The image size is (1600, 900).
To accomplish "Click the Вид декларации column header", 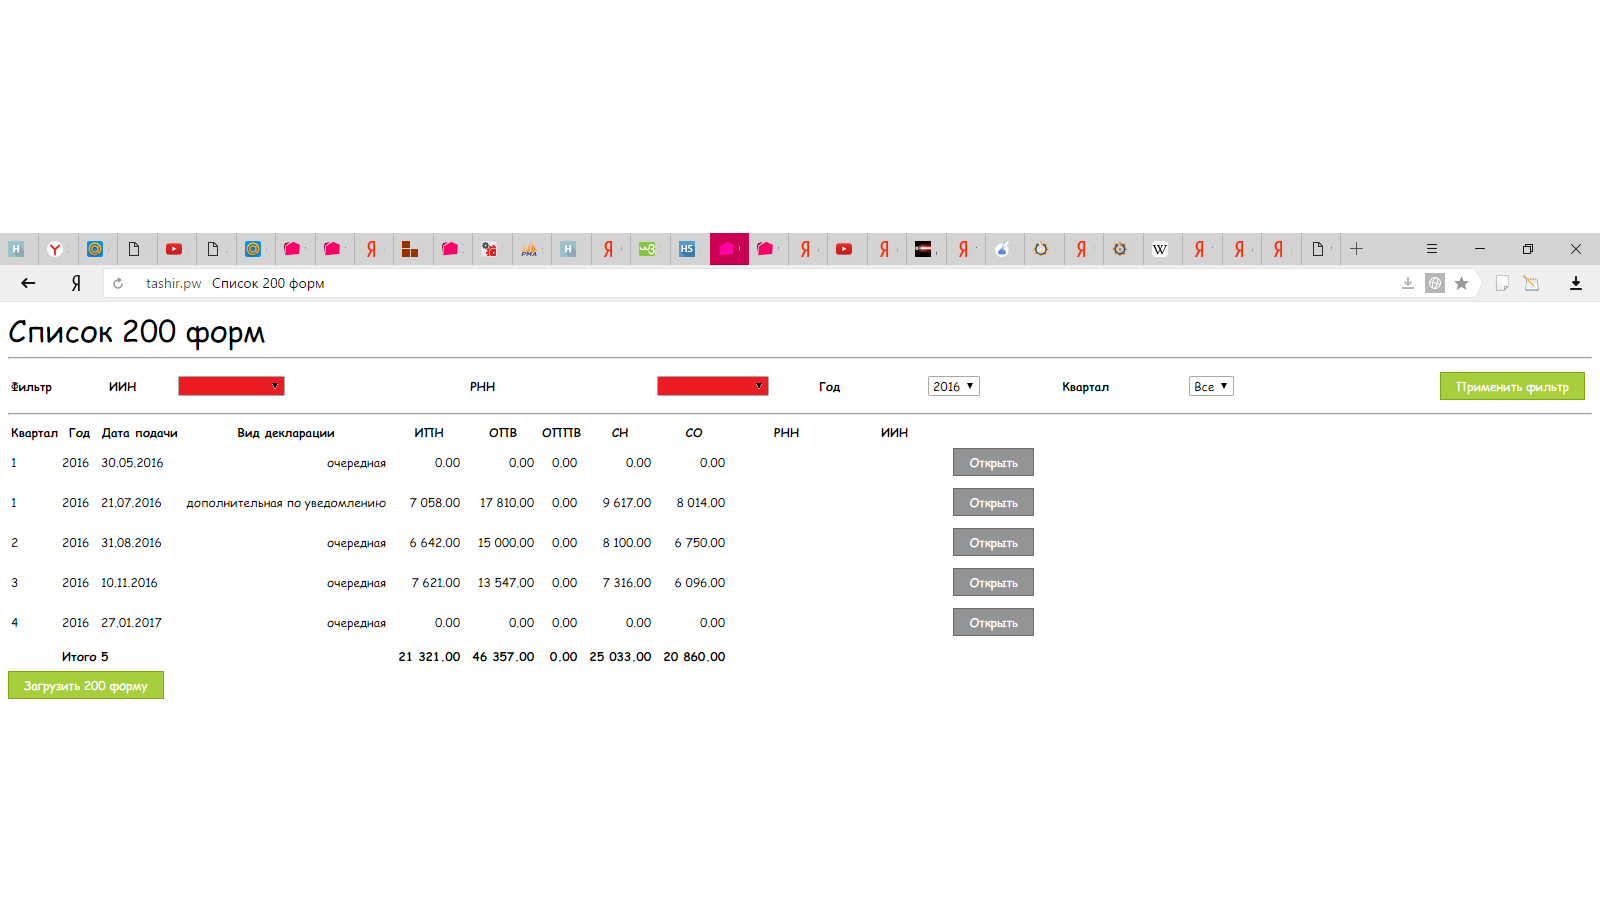I will point(286,433).
